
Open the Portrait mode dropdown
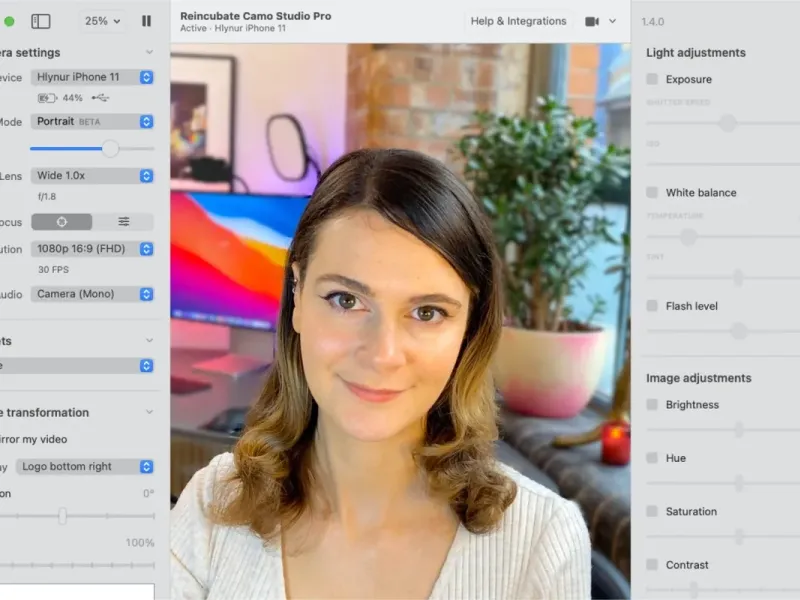pyautogui.click(x=92, y=121)
